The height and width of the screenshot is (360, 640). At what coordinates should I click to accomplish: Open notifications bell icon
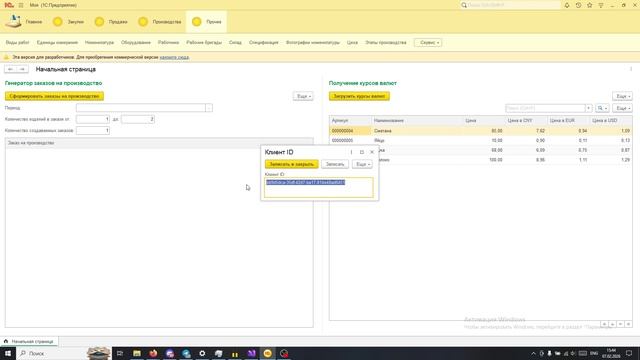pos(567,5)
